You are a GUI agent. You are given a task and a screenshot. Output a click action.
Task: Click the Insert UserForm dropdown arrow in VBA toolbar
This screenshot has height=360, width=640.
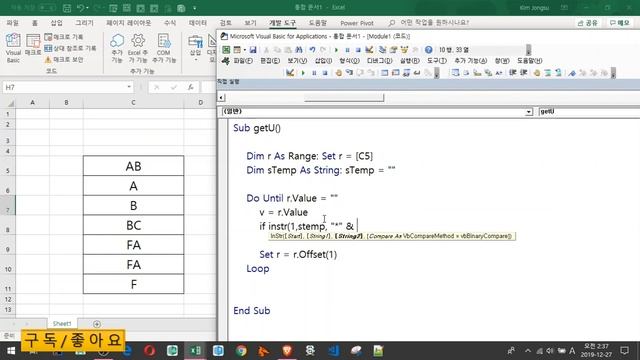click(x=244, y=50)
